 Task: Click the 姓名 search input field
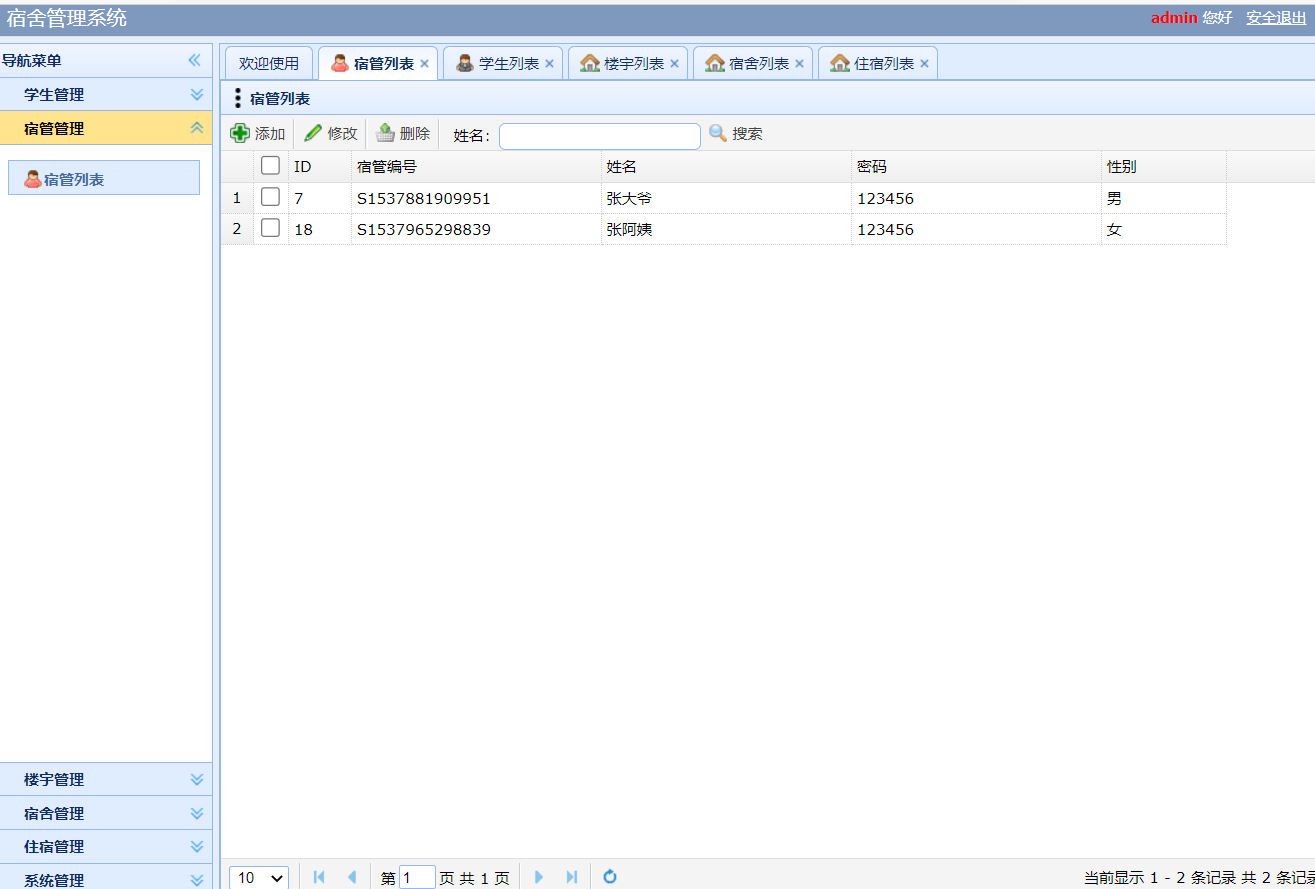[598, 135]
